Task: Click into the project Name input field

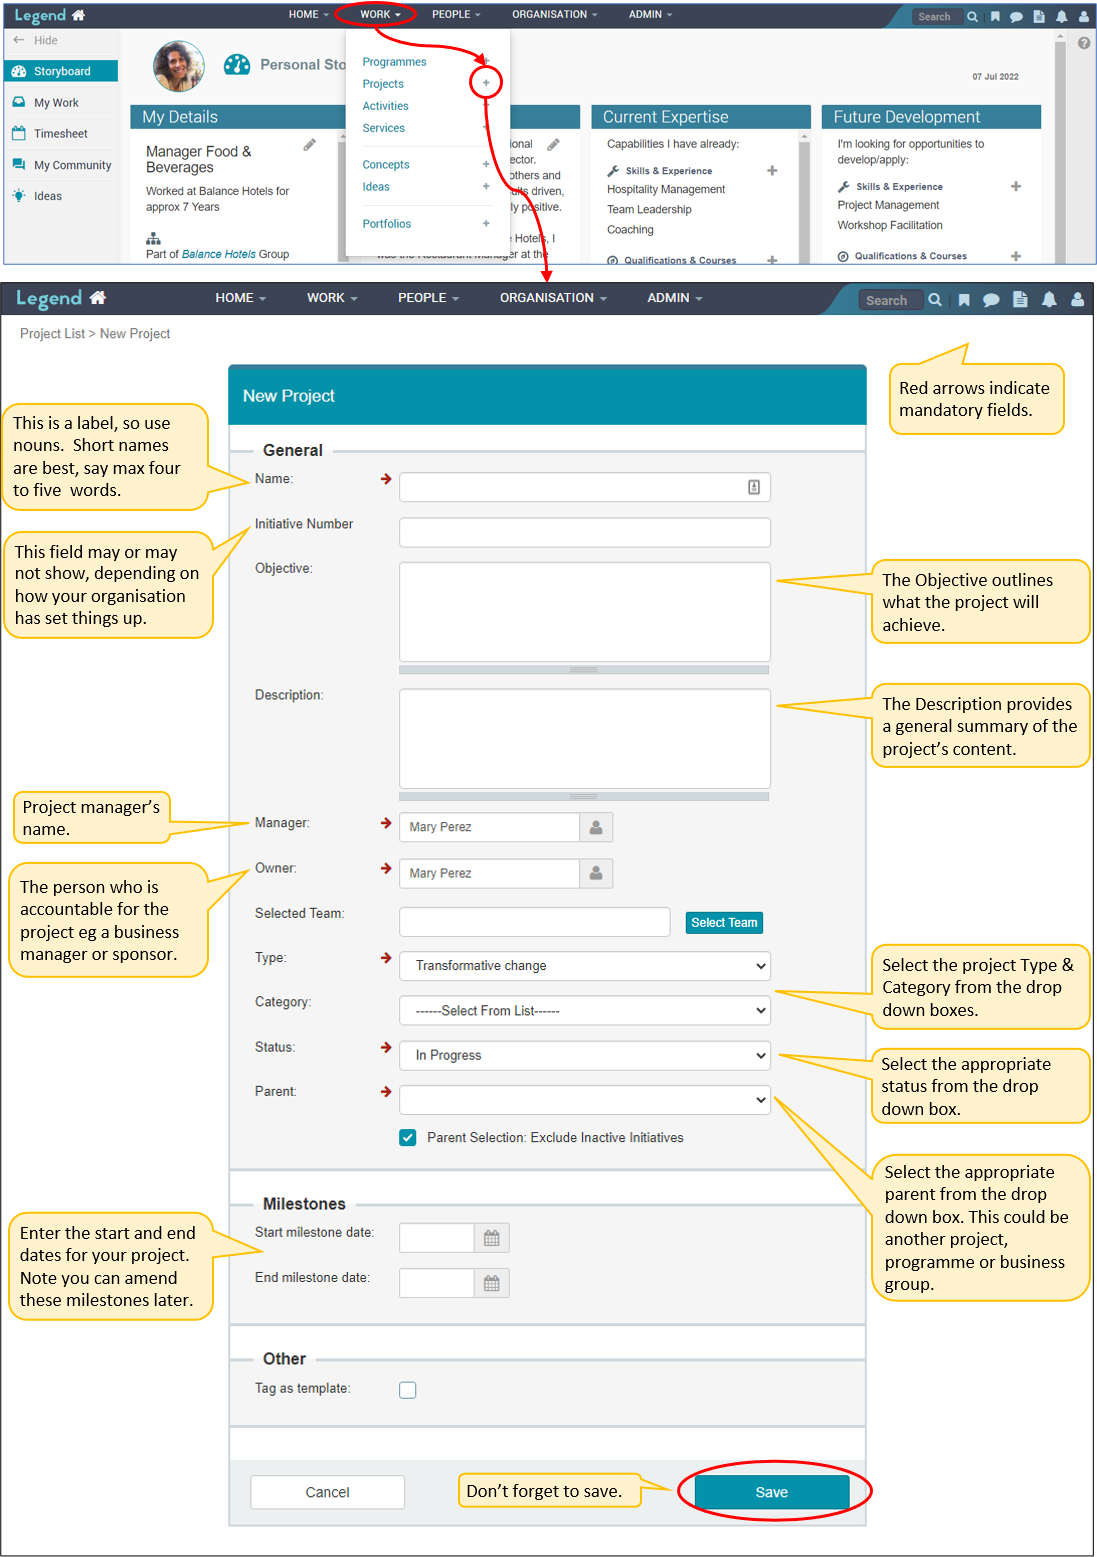Action: click(585, 487)
